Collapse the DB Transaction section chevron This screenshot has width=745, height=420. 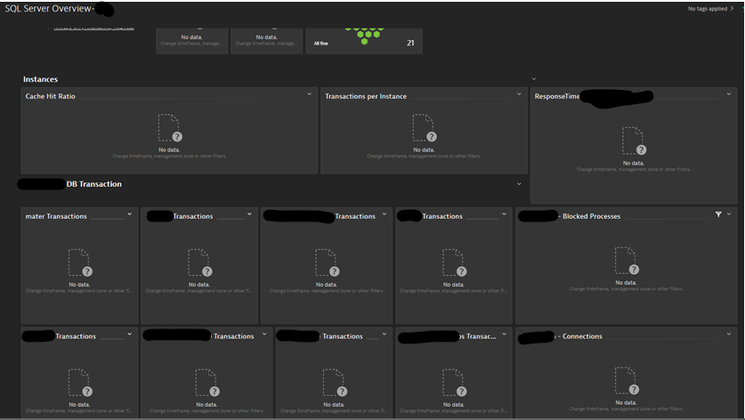click(x=519, y=184)
